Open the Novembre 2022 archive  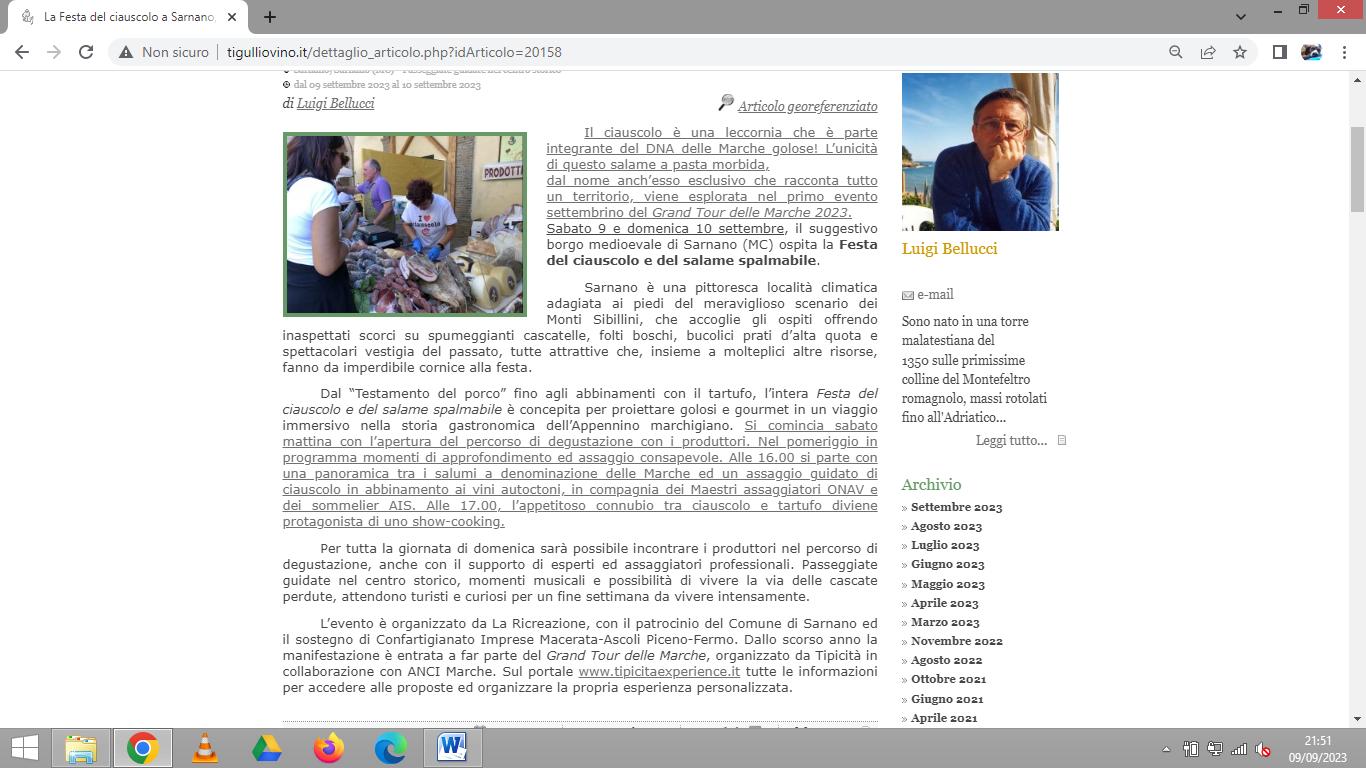957,641
